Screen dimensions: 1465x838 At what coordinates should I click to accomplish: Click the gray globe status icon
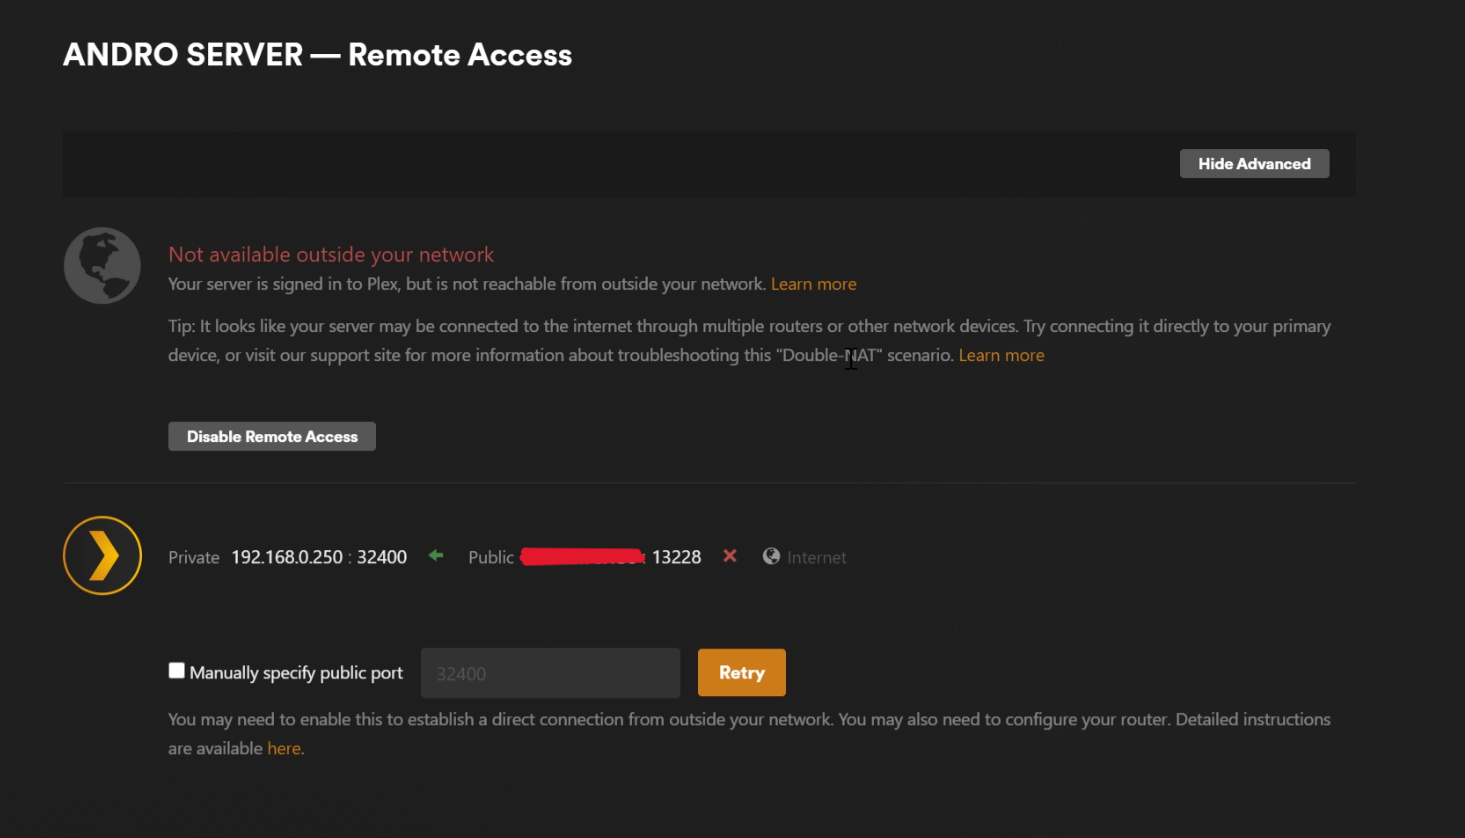102,265
